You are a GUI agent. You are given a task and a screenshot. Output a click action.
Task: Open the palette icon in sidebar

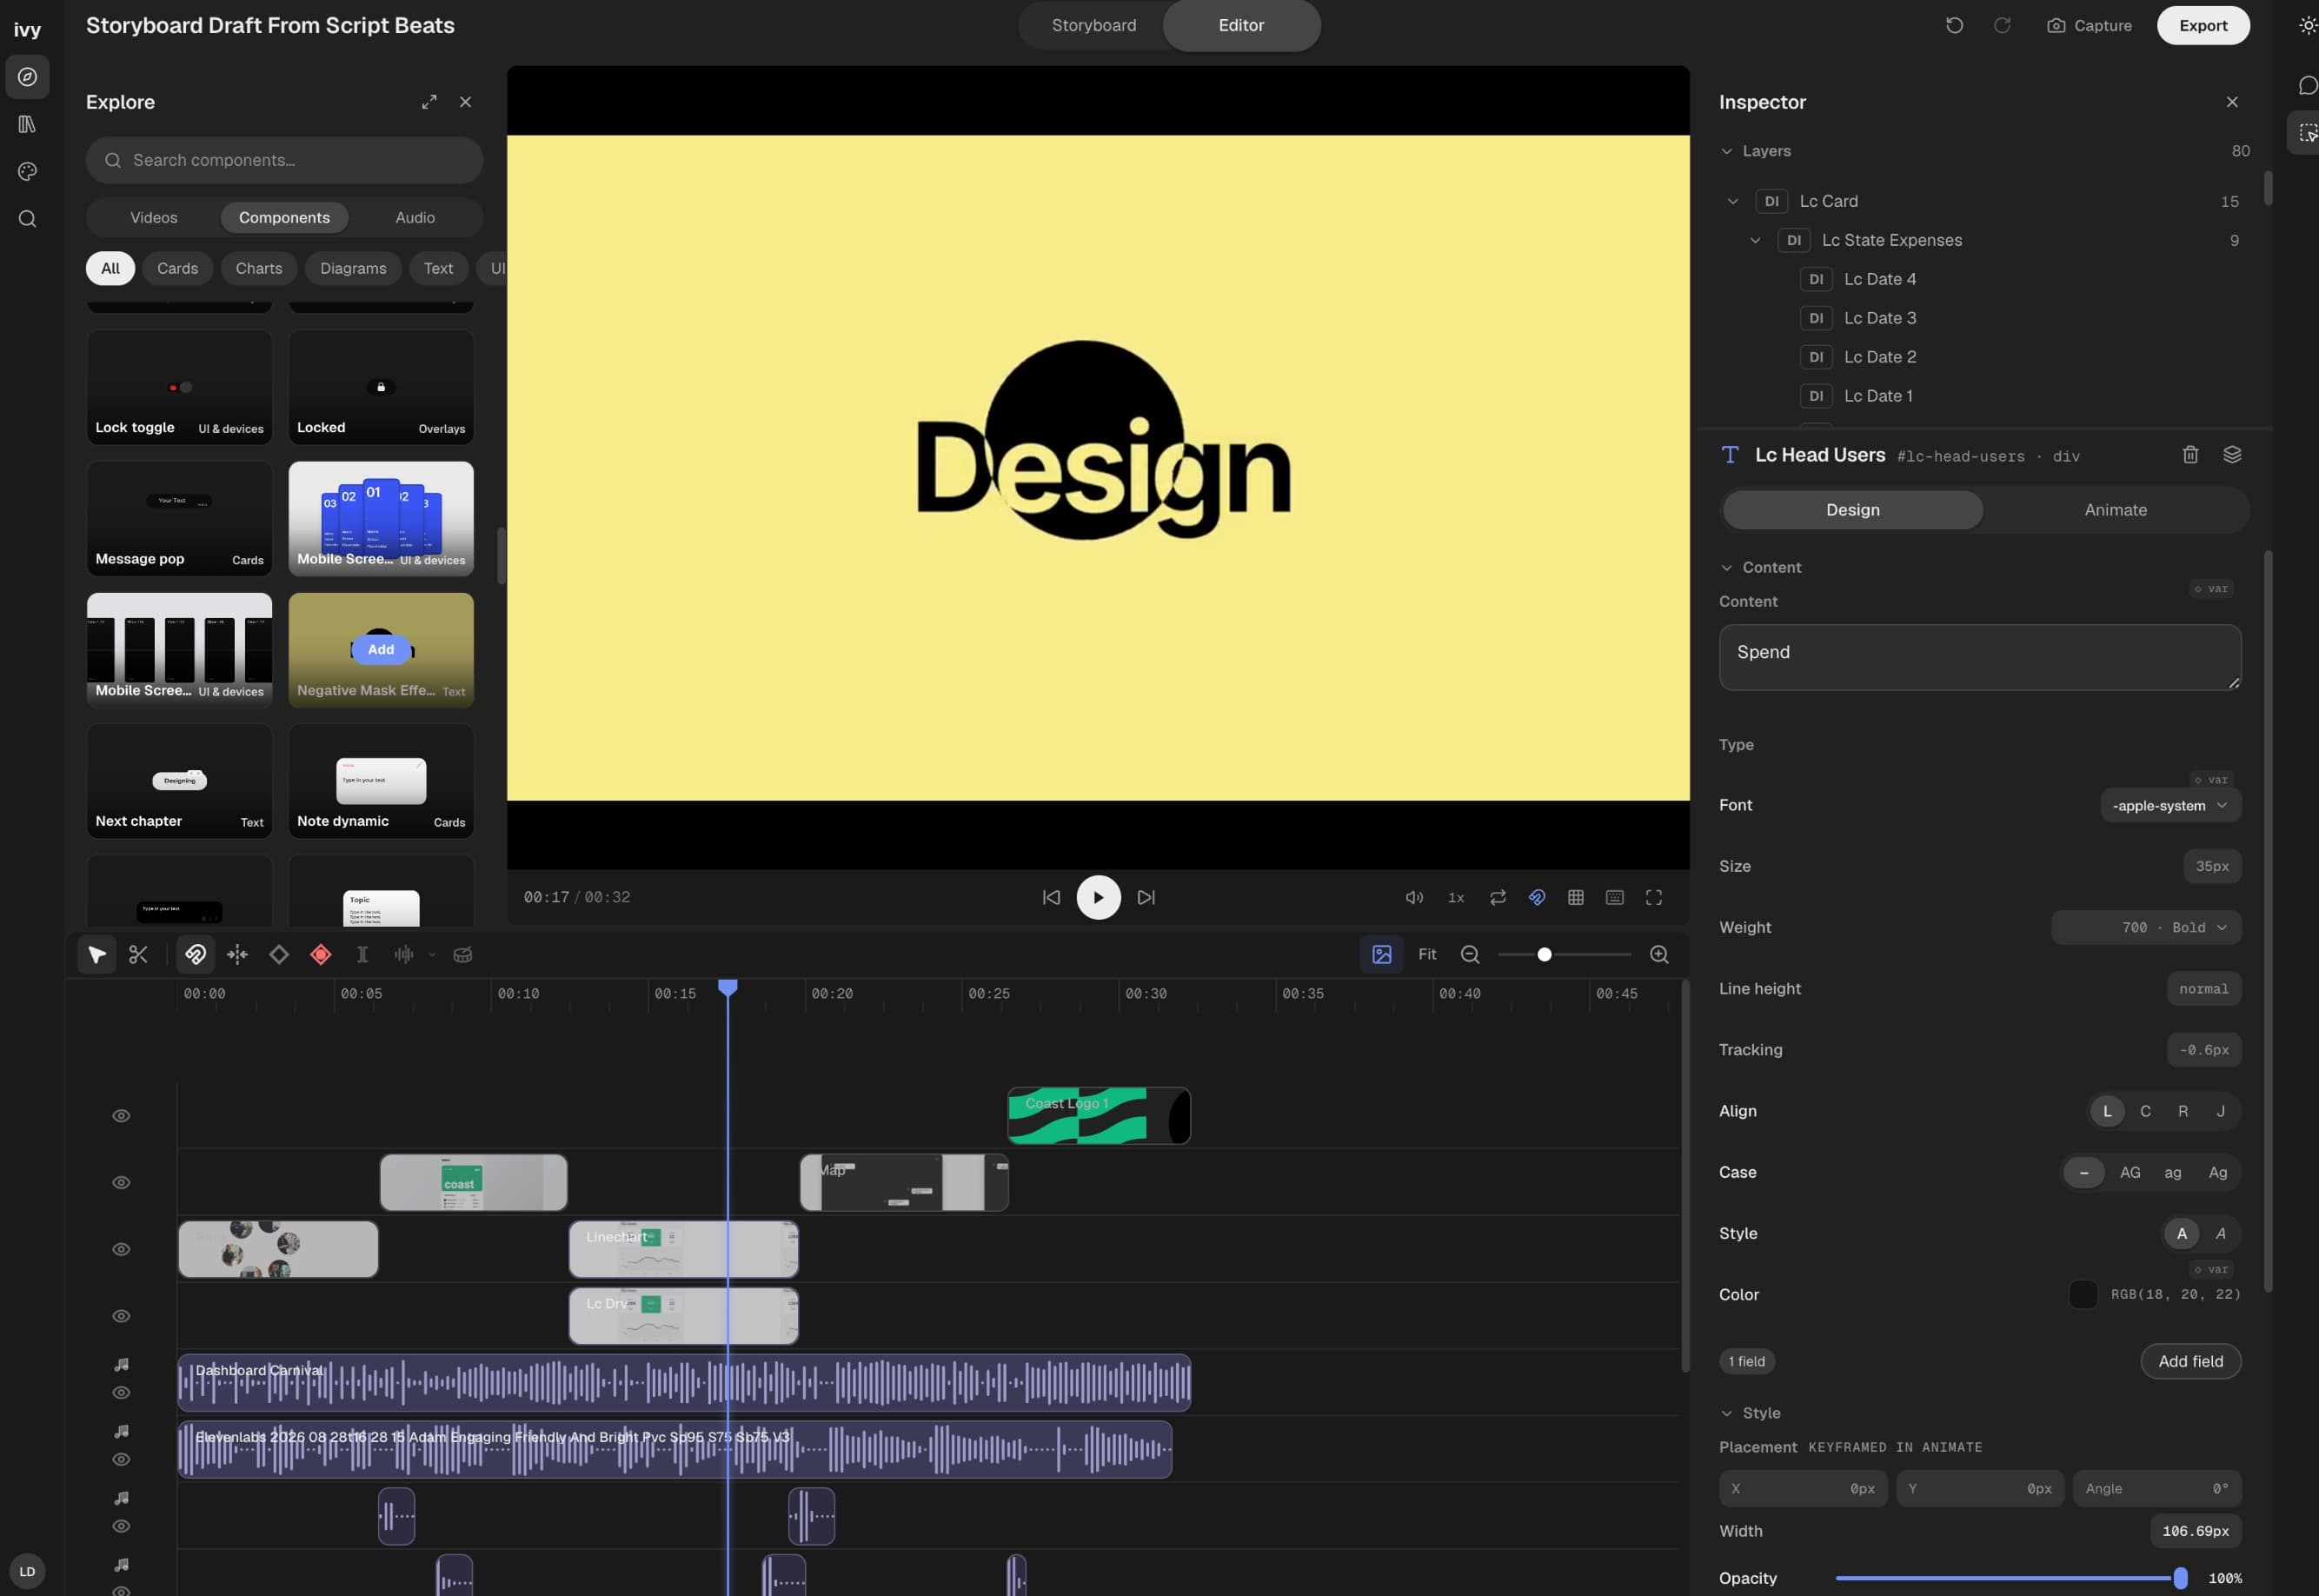(27, 172)
